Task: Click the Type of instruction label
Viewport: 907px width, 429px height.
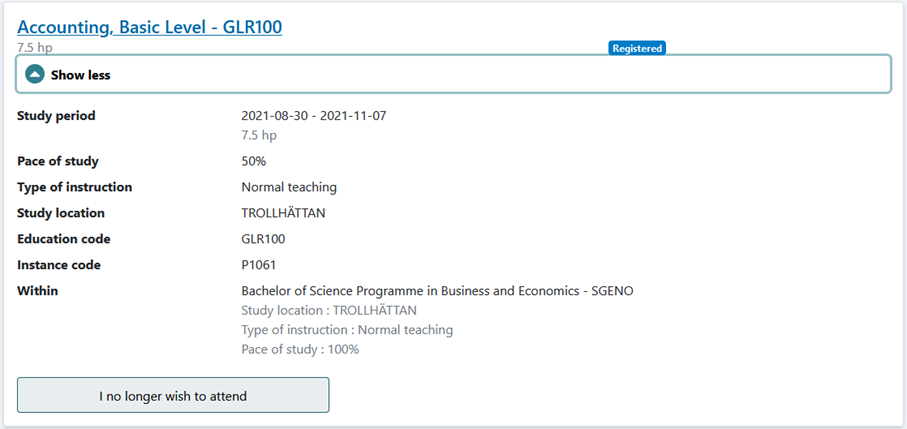Action: 75,187
